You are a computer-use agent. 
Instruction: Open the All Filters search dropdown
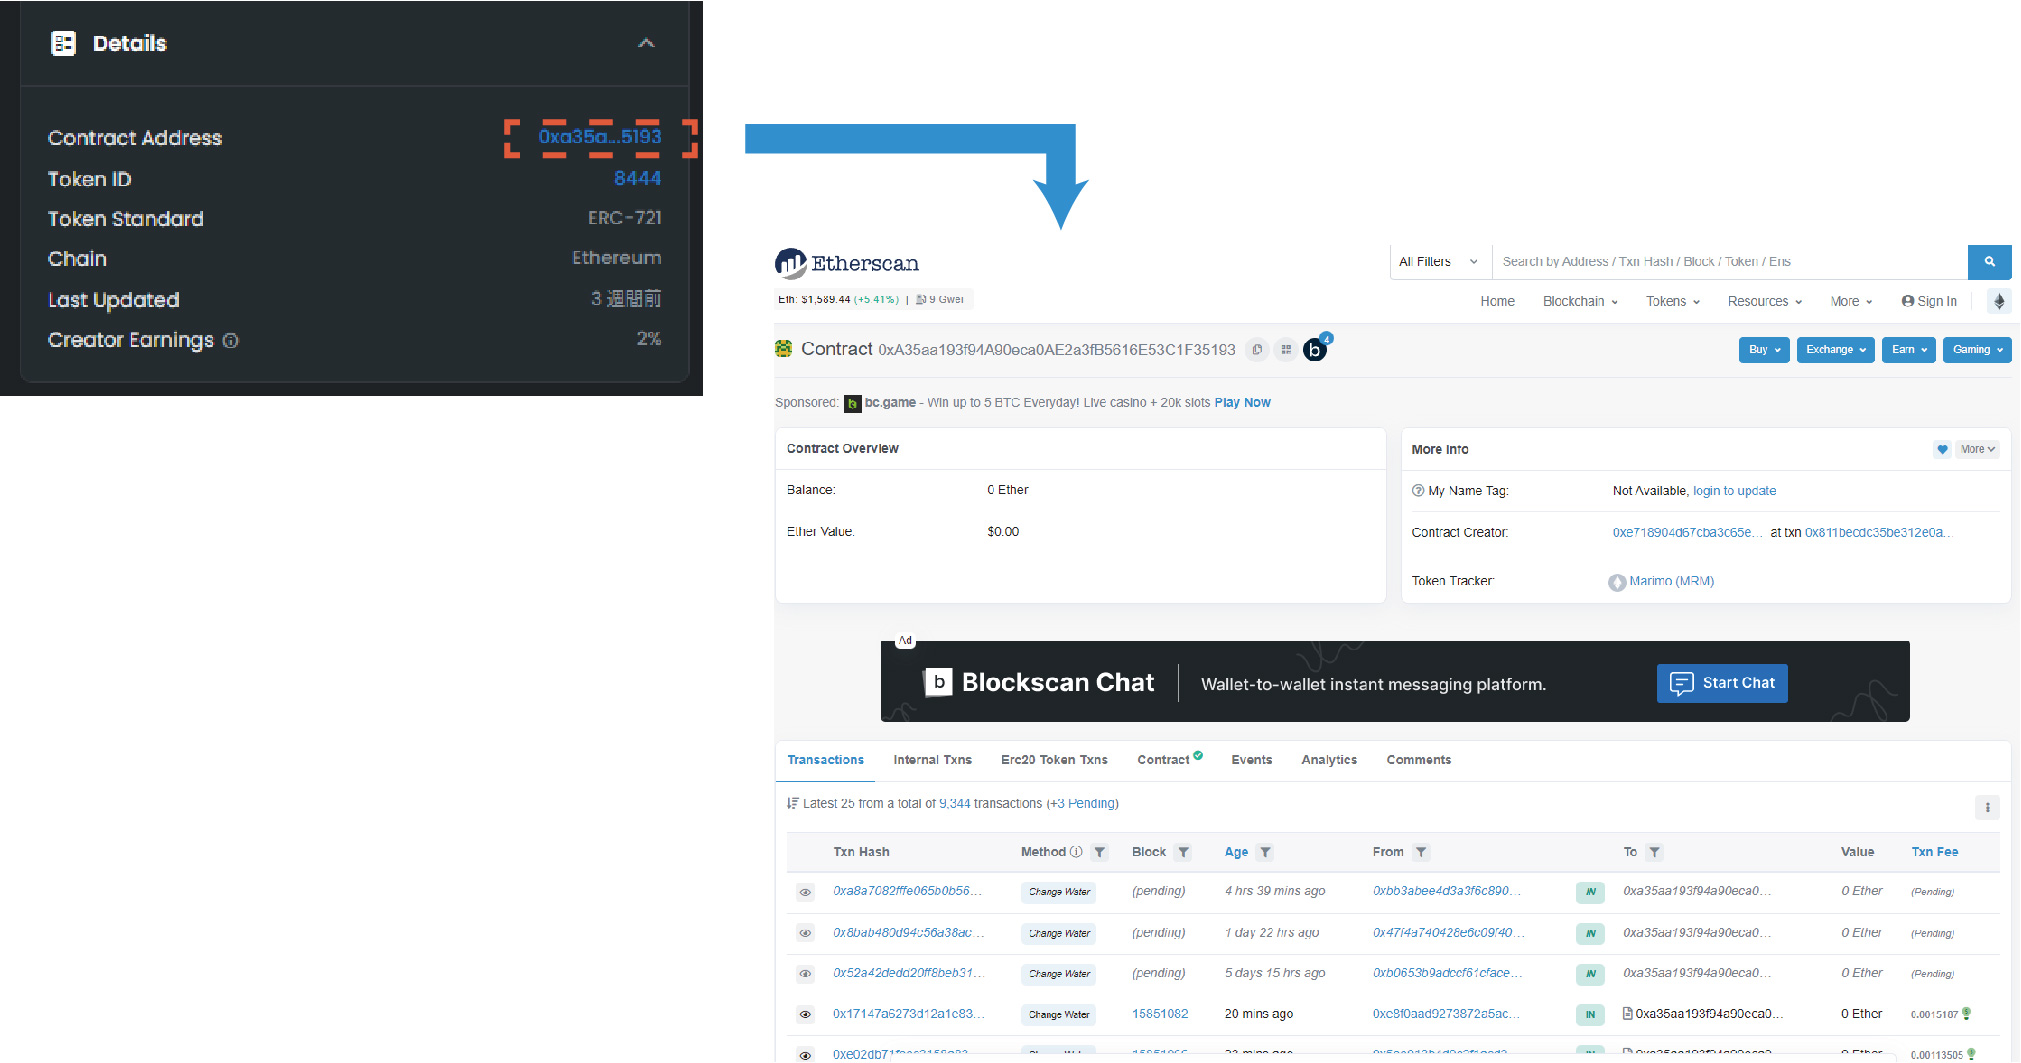click(1438, 262)
